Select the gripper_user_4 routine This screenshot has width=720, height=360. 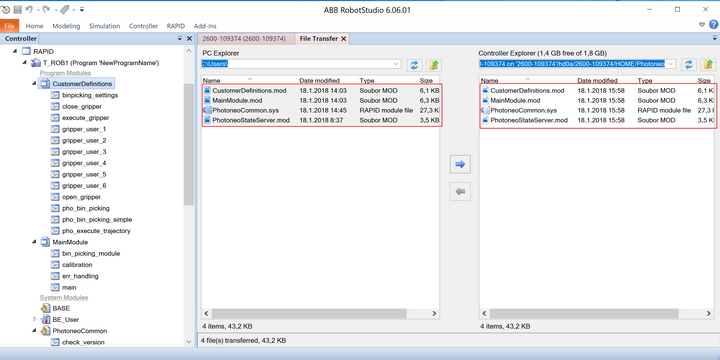84,163
